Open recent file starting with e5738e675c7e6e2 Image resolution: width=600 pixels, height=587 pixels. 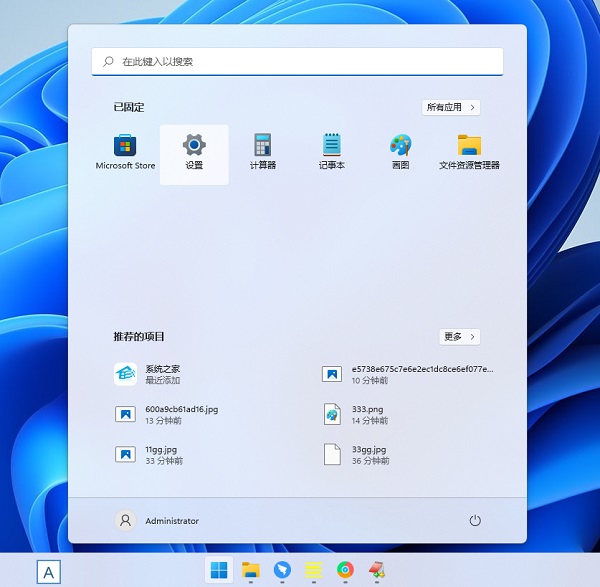[408, 374]
